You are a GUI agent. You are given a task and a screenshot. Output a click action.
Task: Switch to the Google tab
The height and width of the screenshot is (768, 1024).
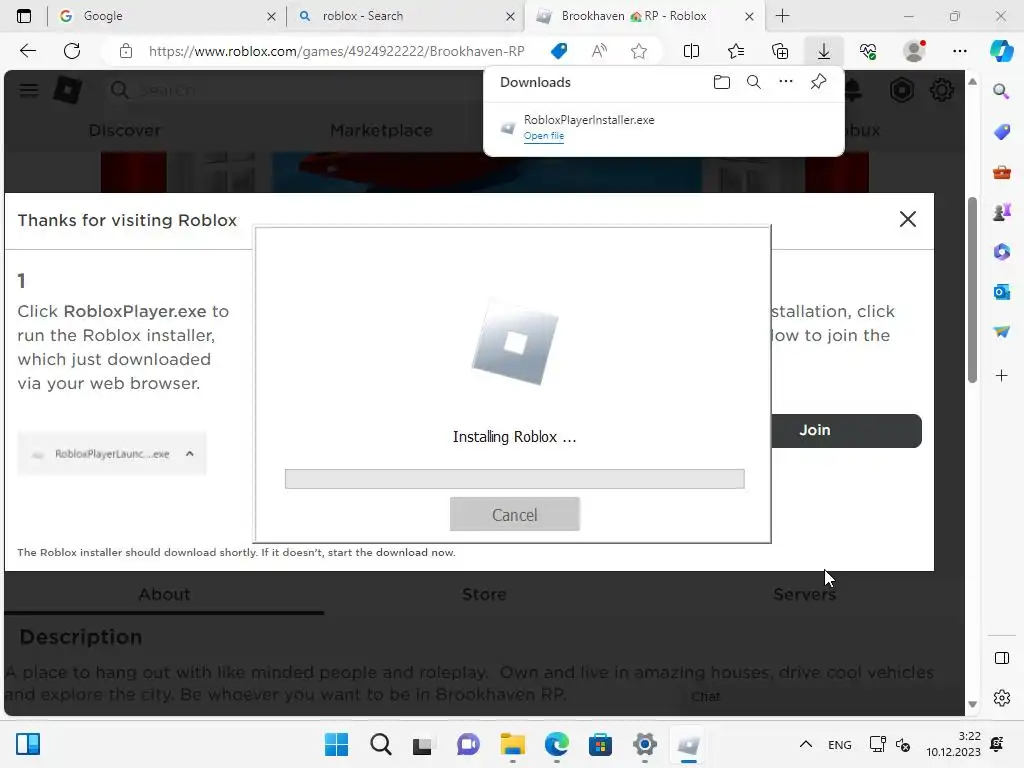(167, 16)
